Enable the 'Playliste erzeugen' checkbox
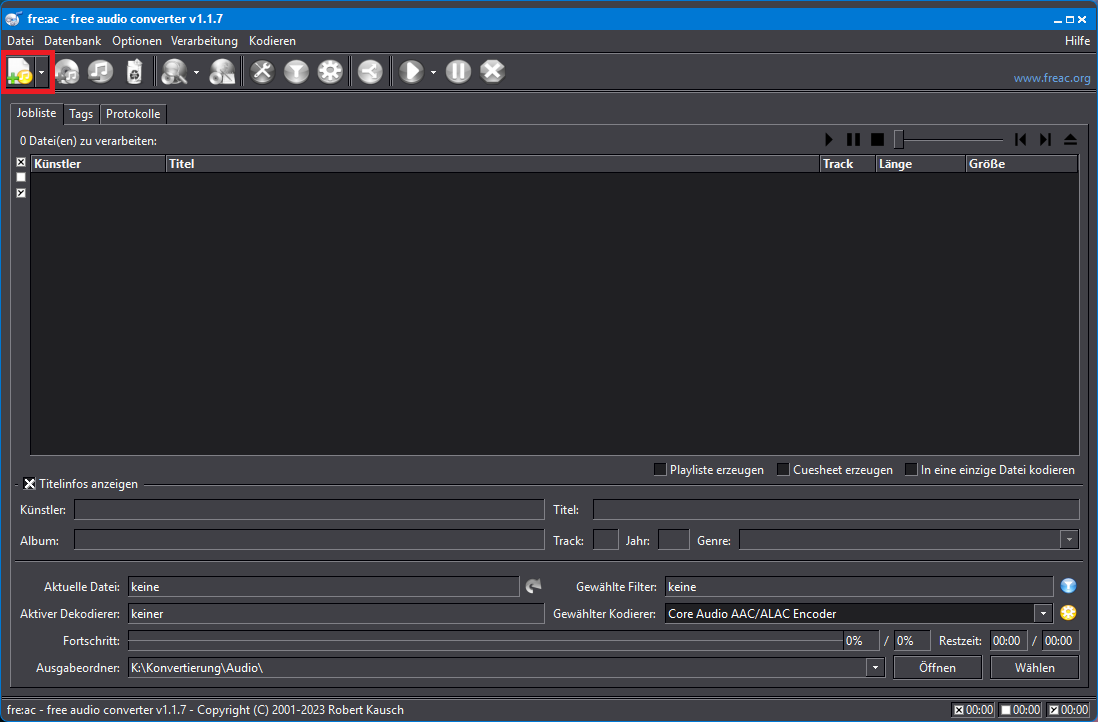Screen dimensions: 1098x722 (x=660, y=469)
